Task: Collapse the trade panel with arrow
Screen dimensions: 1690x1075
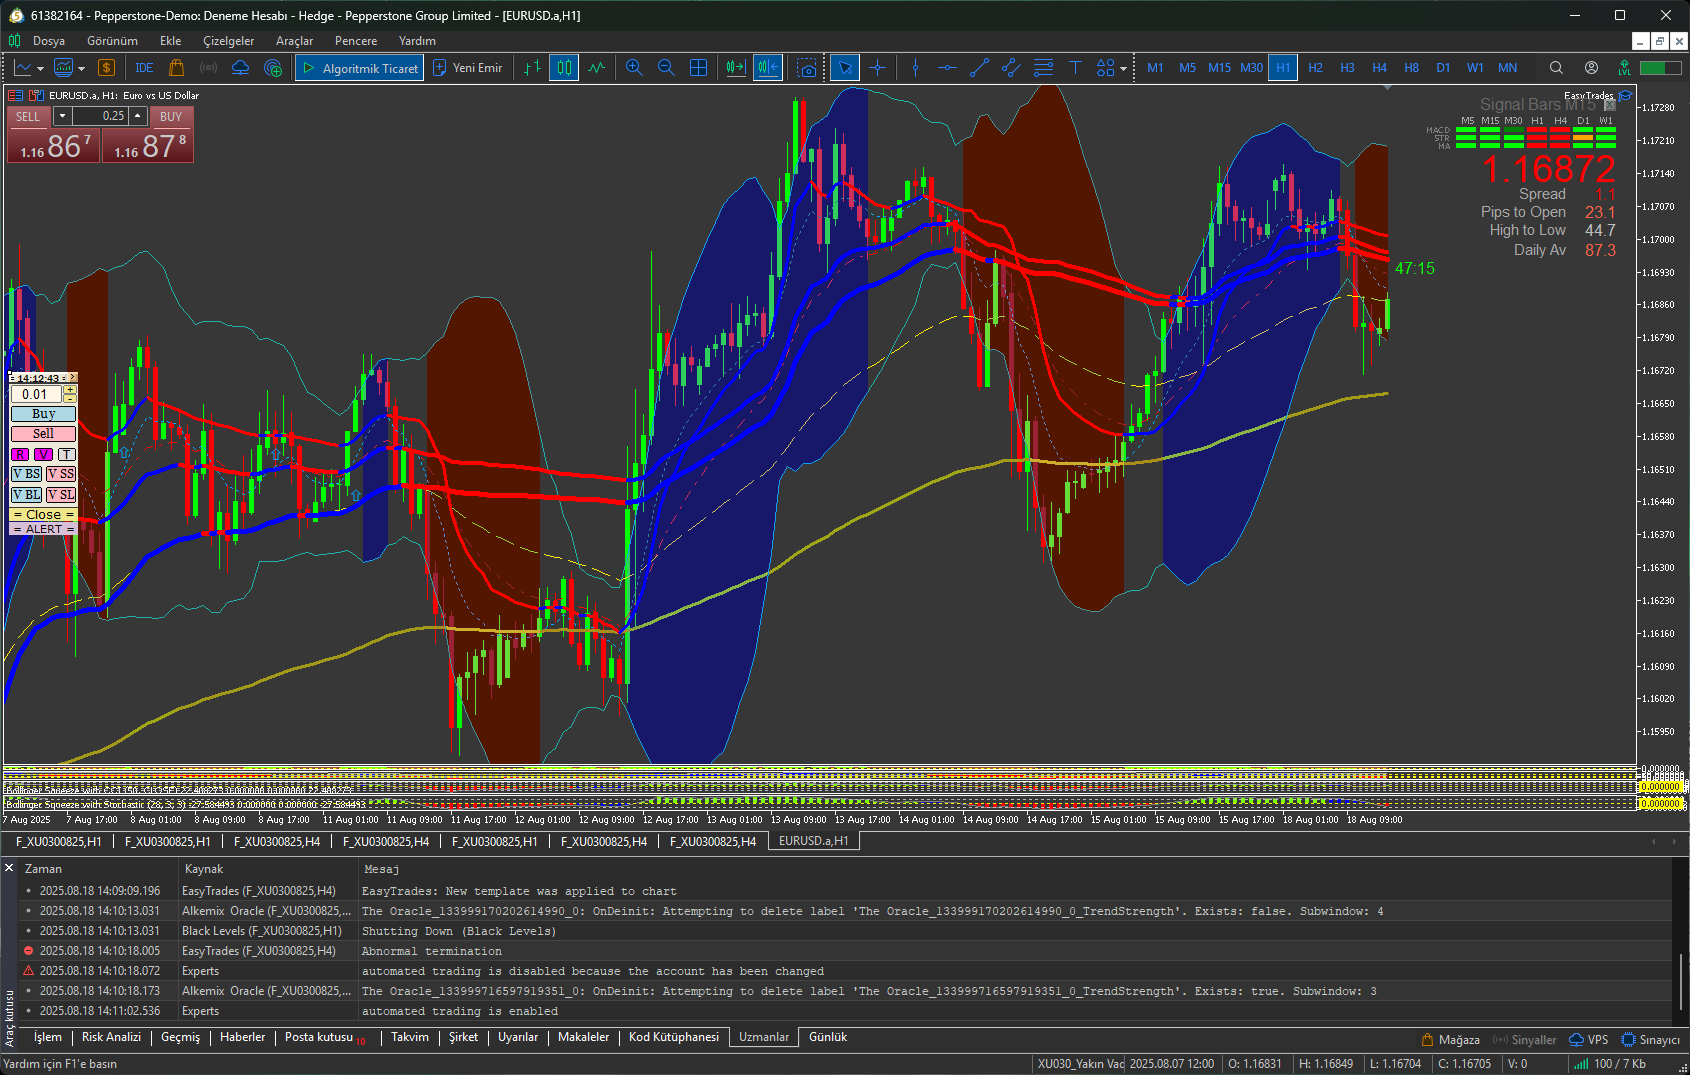Action: click(72, 378)
